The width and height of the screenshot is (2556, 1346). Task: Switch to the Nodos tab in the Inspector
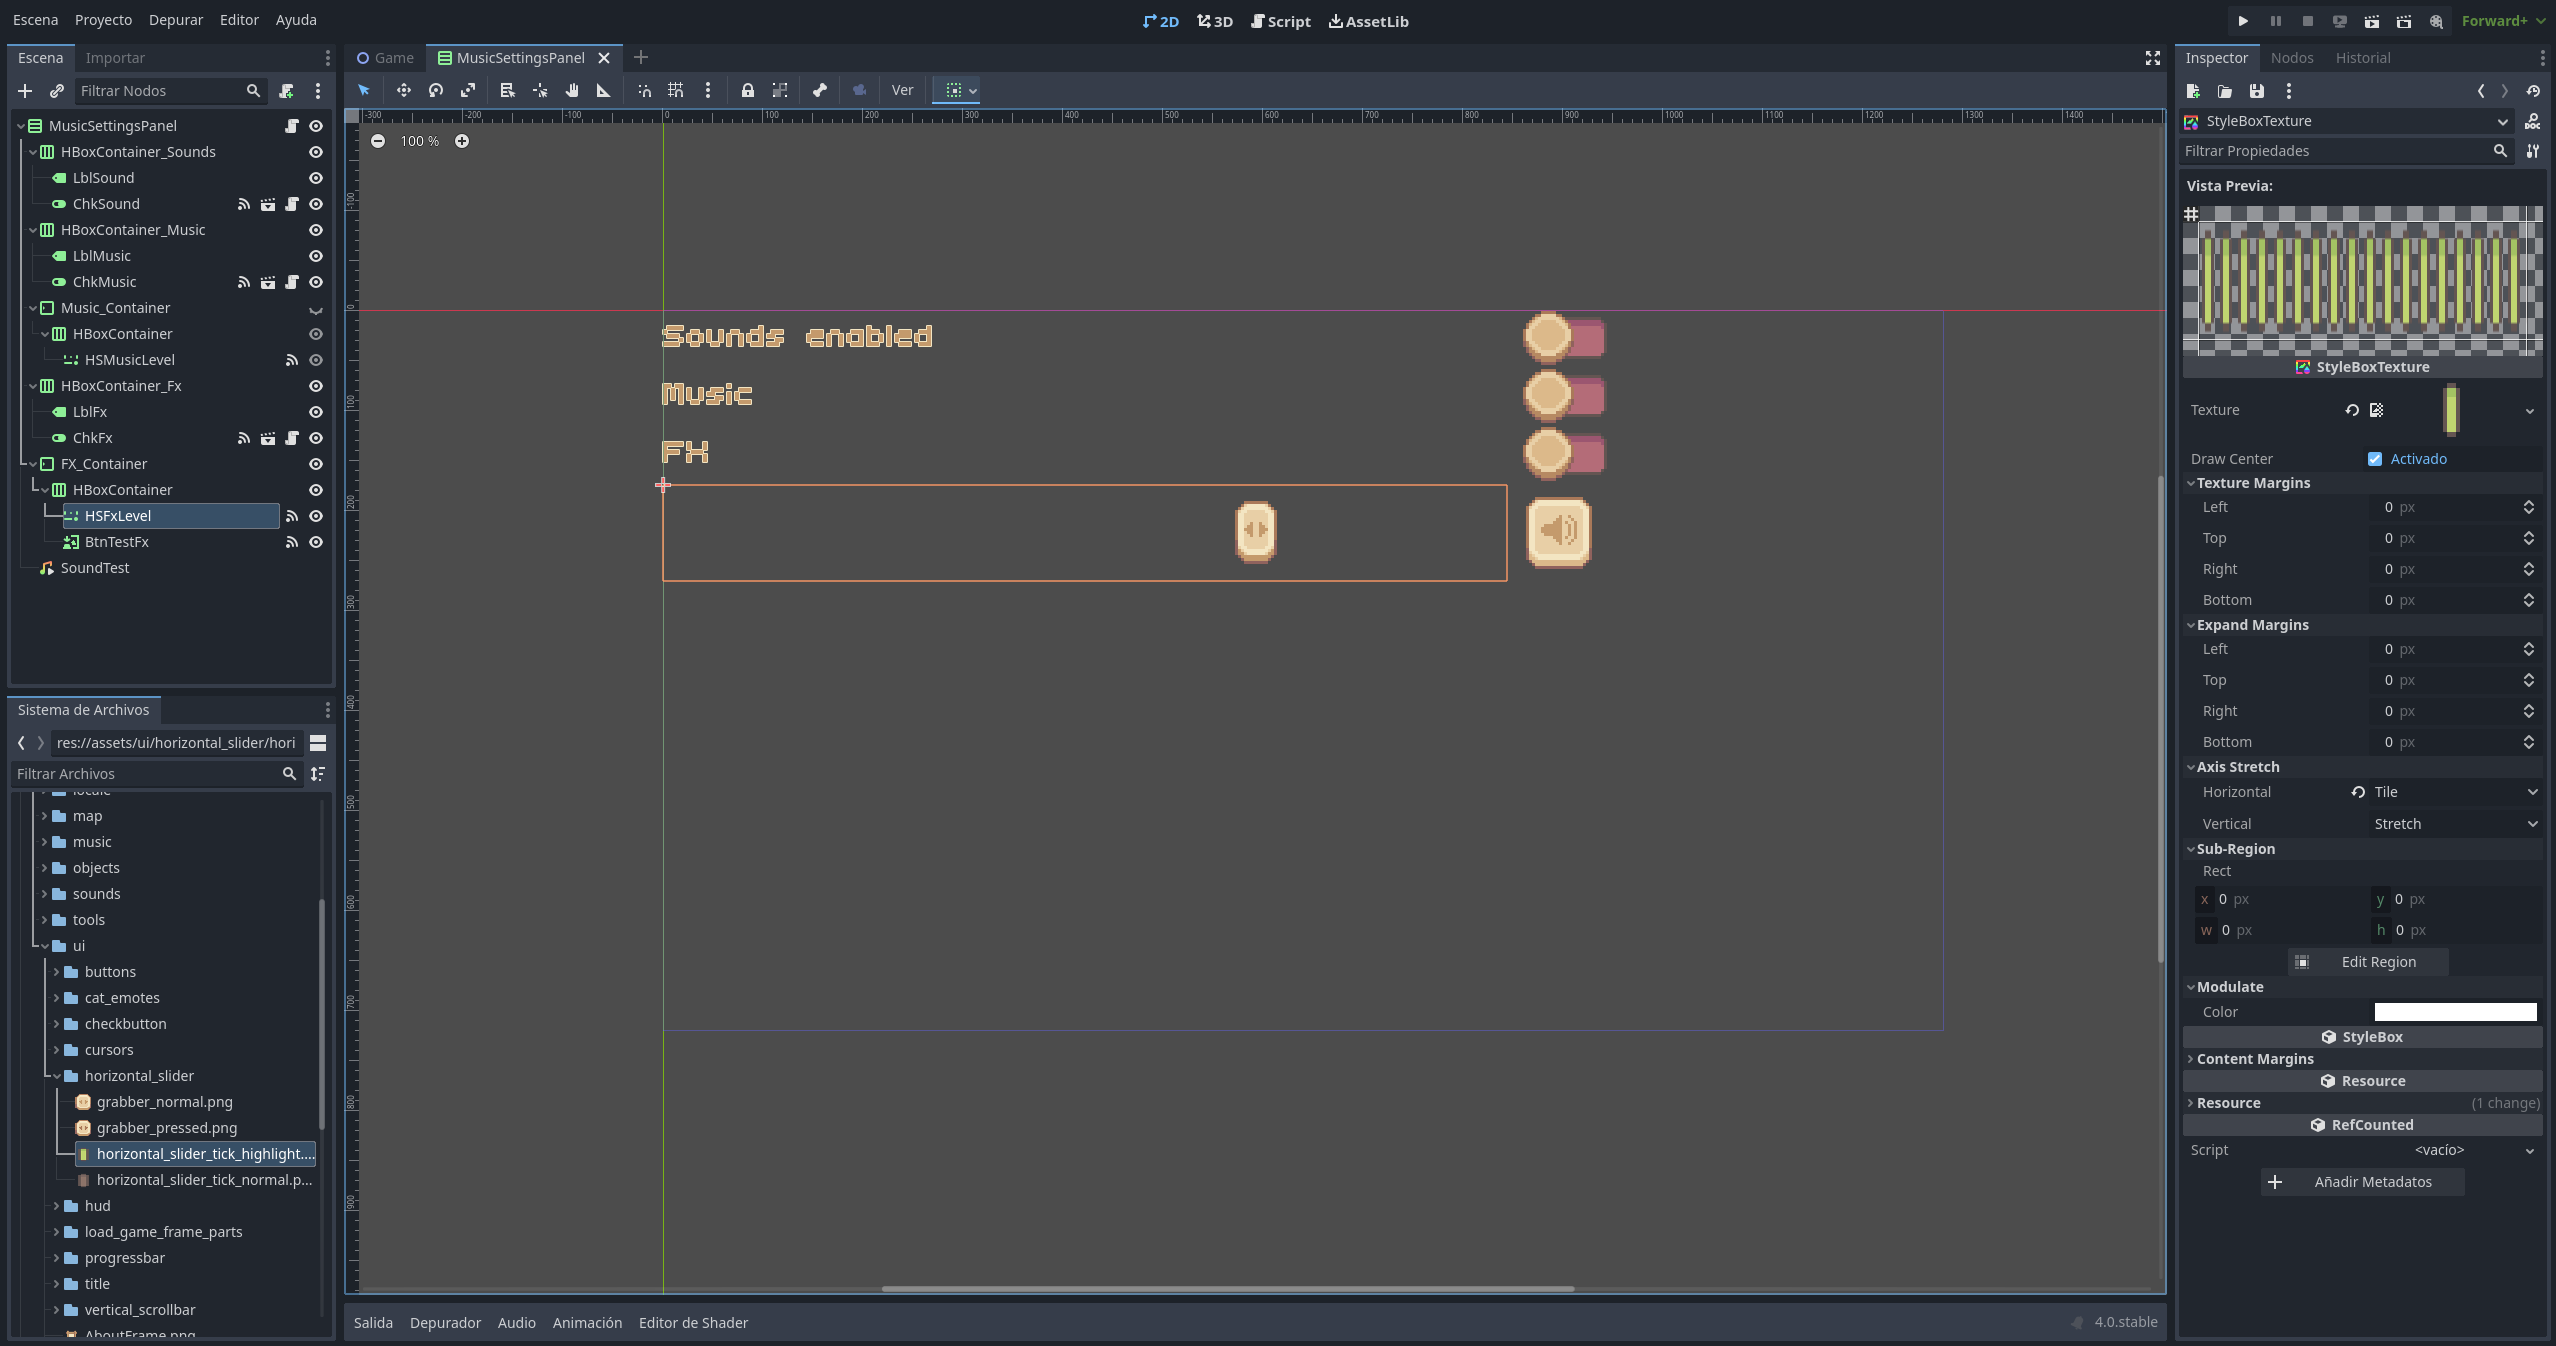click(2291, 57)
